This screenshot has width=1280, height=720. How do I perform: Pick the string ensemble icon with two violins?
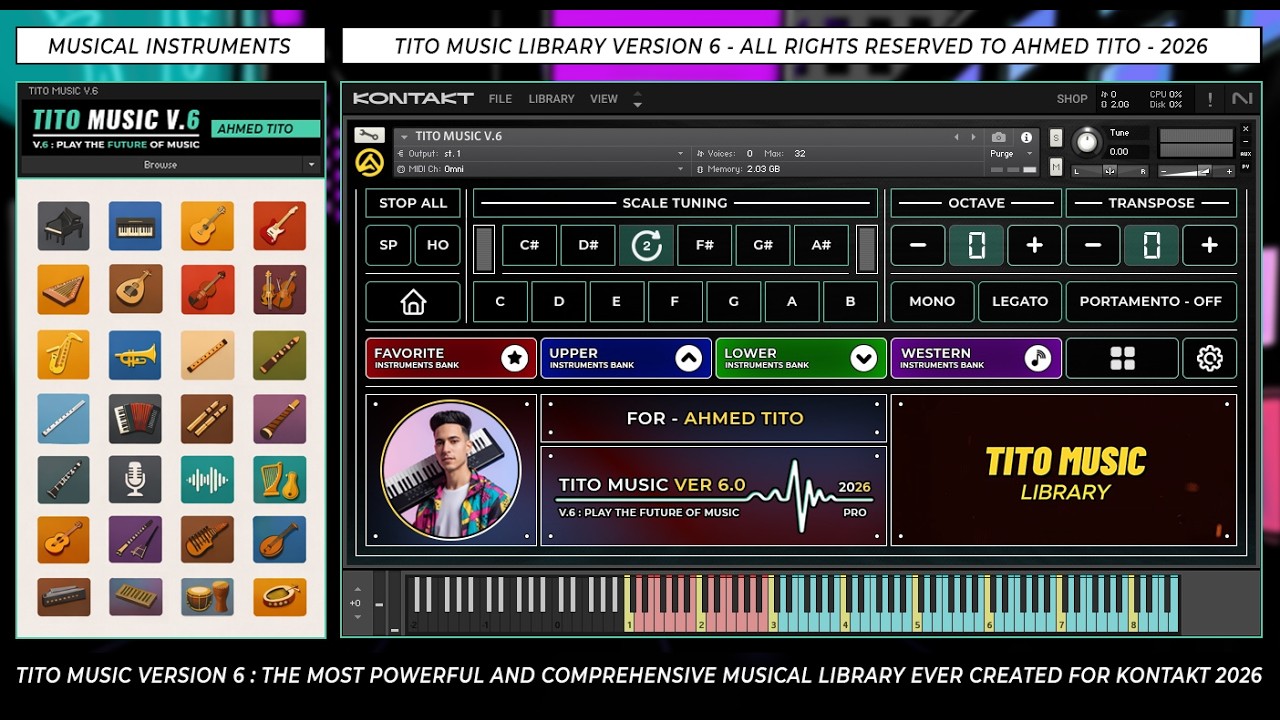[x=279, y=289]
